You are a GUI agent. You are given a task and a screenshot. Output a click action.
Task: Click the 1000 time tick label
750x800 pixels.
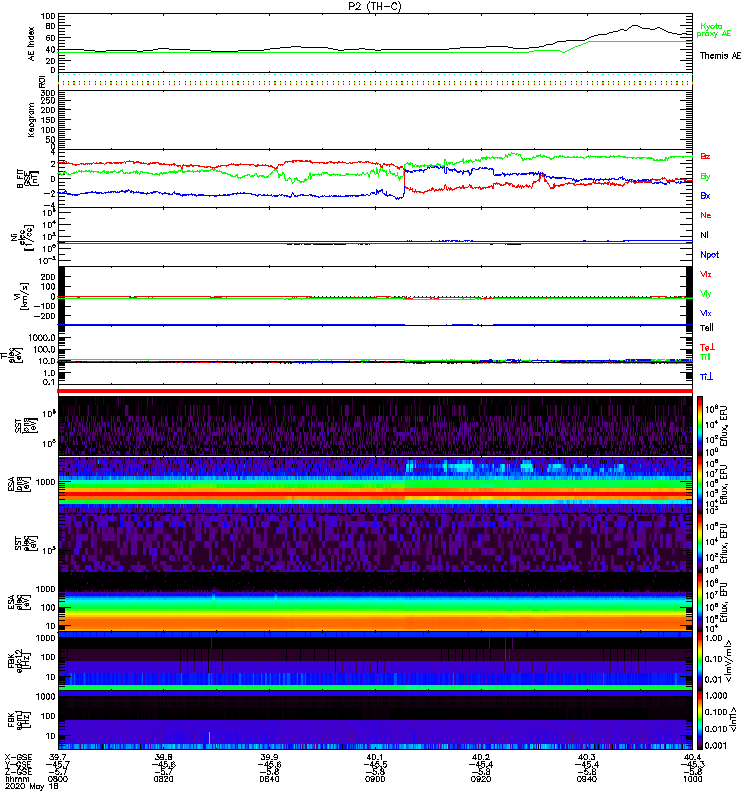click(692, 779)
